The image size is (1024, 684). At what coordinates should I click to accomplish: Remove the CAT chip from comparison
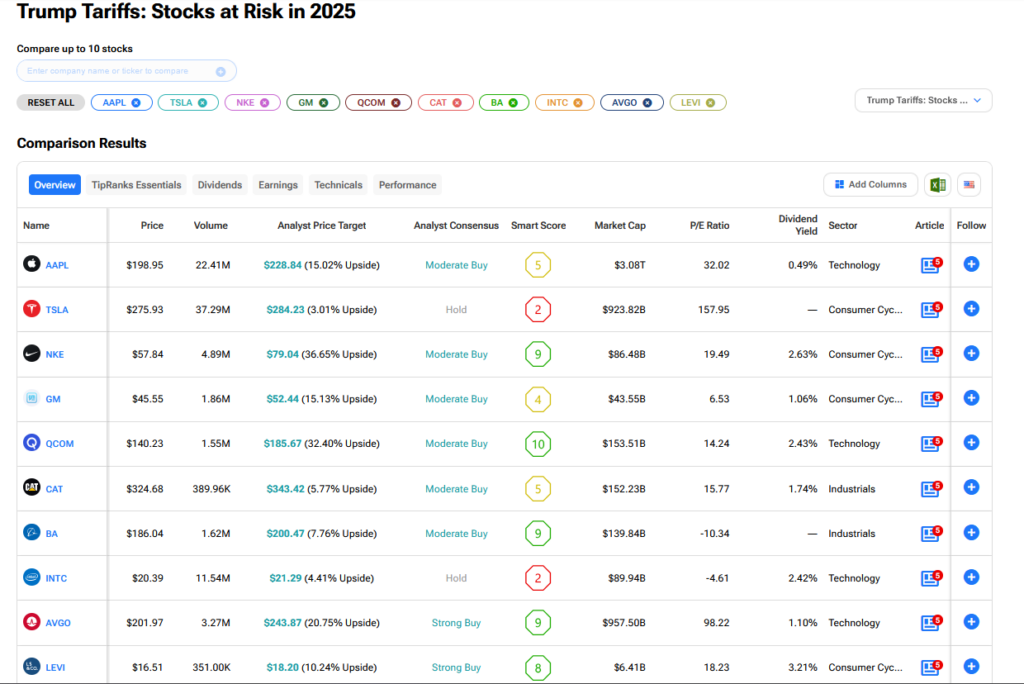click(457, 103)
